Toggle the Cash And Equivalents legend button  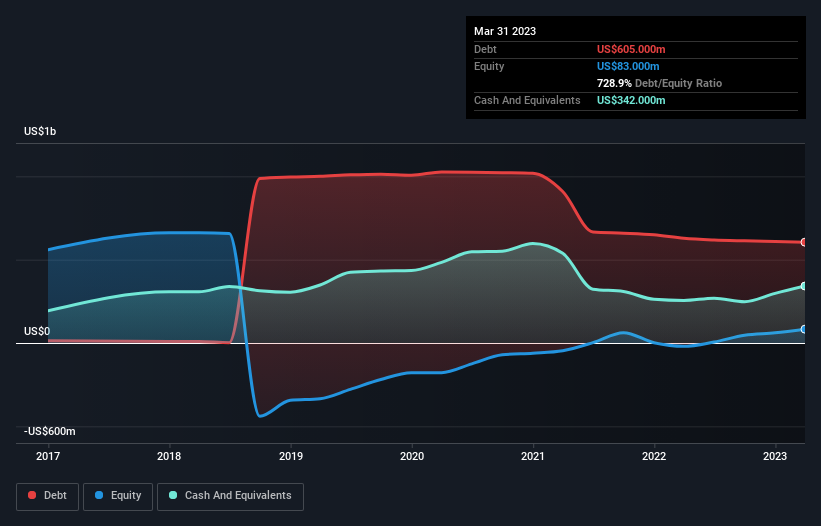(x=230, y=496)
